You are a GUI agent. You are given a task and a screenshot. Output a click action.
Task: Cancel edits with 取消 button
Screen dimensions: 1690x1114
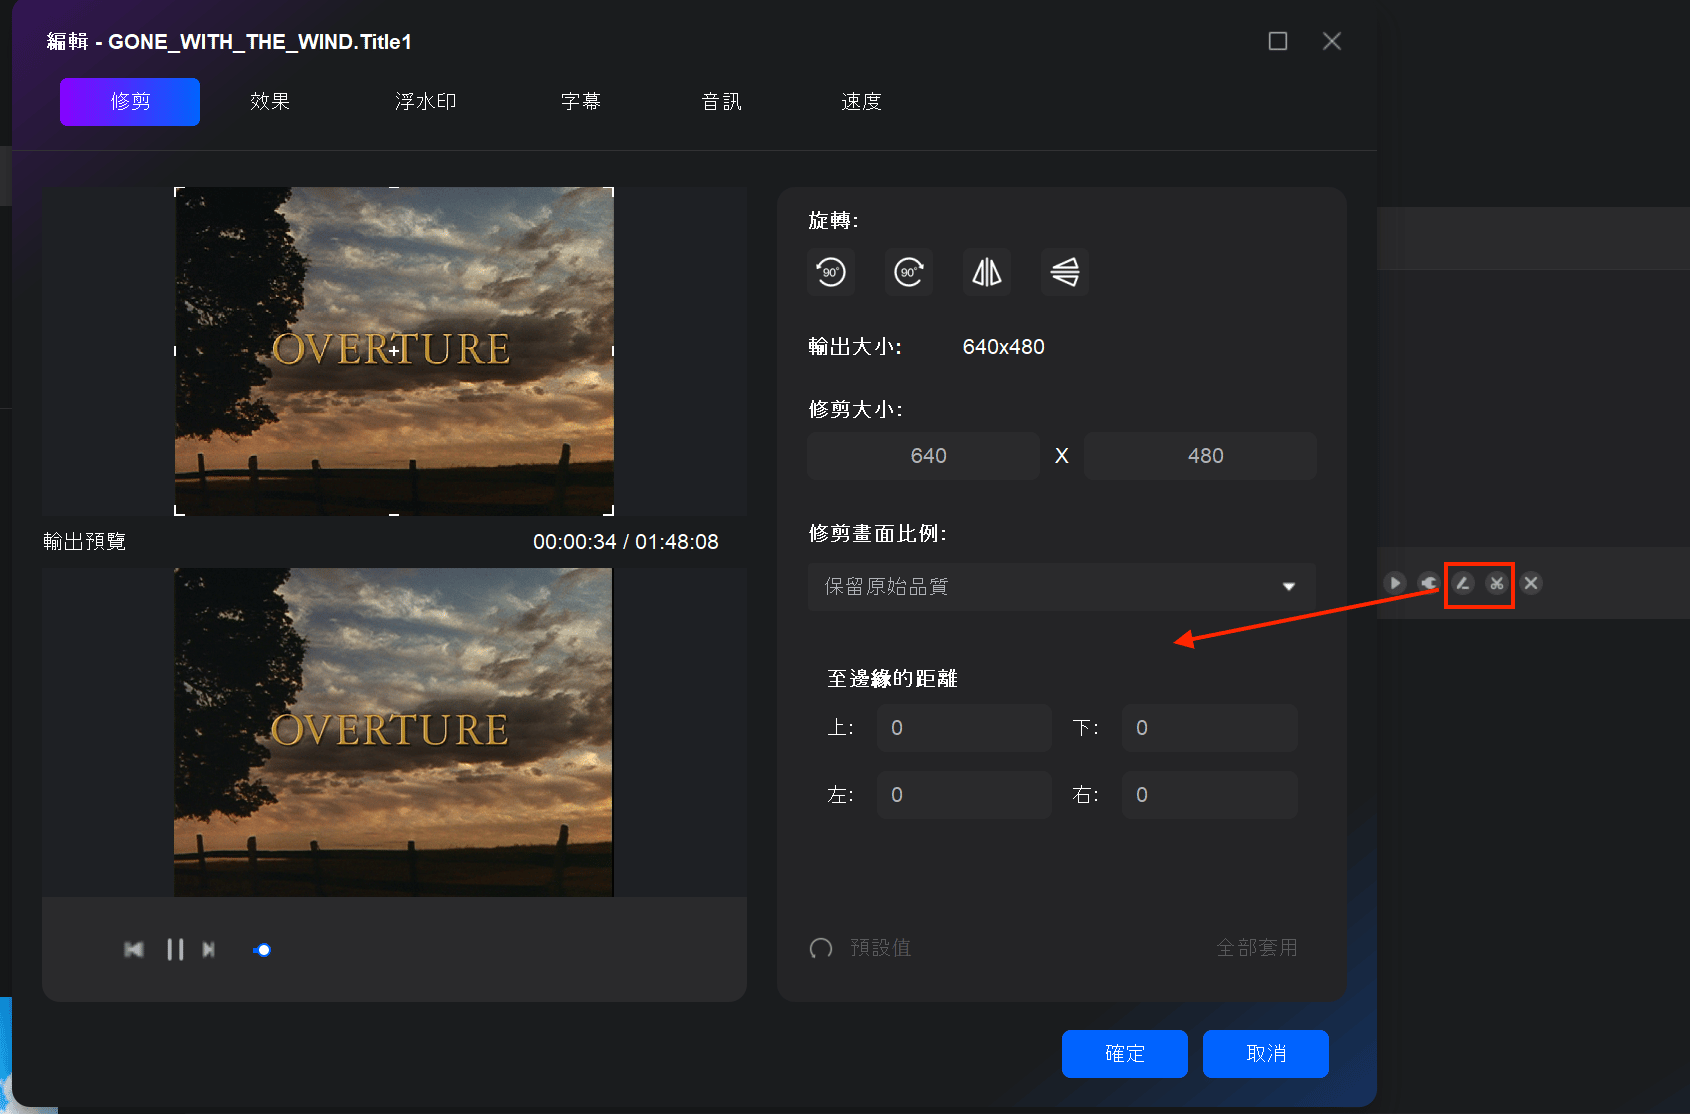tap(1266, 1054)
